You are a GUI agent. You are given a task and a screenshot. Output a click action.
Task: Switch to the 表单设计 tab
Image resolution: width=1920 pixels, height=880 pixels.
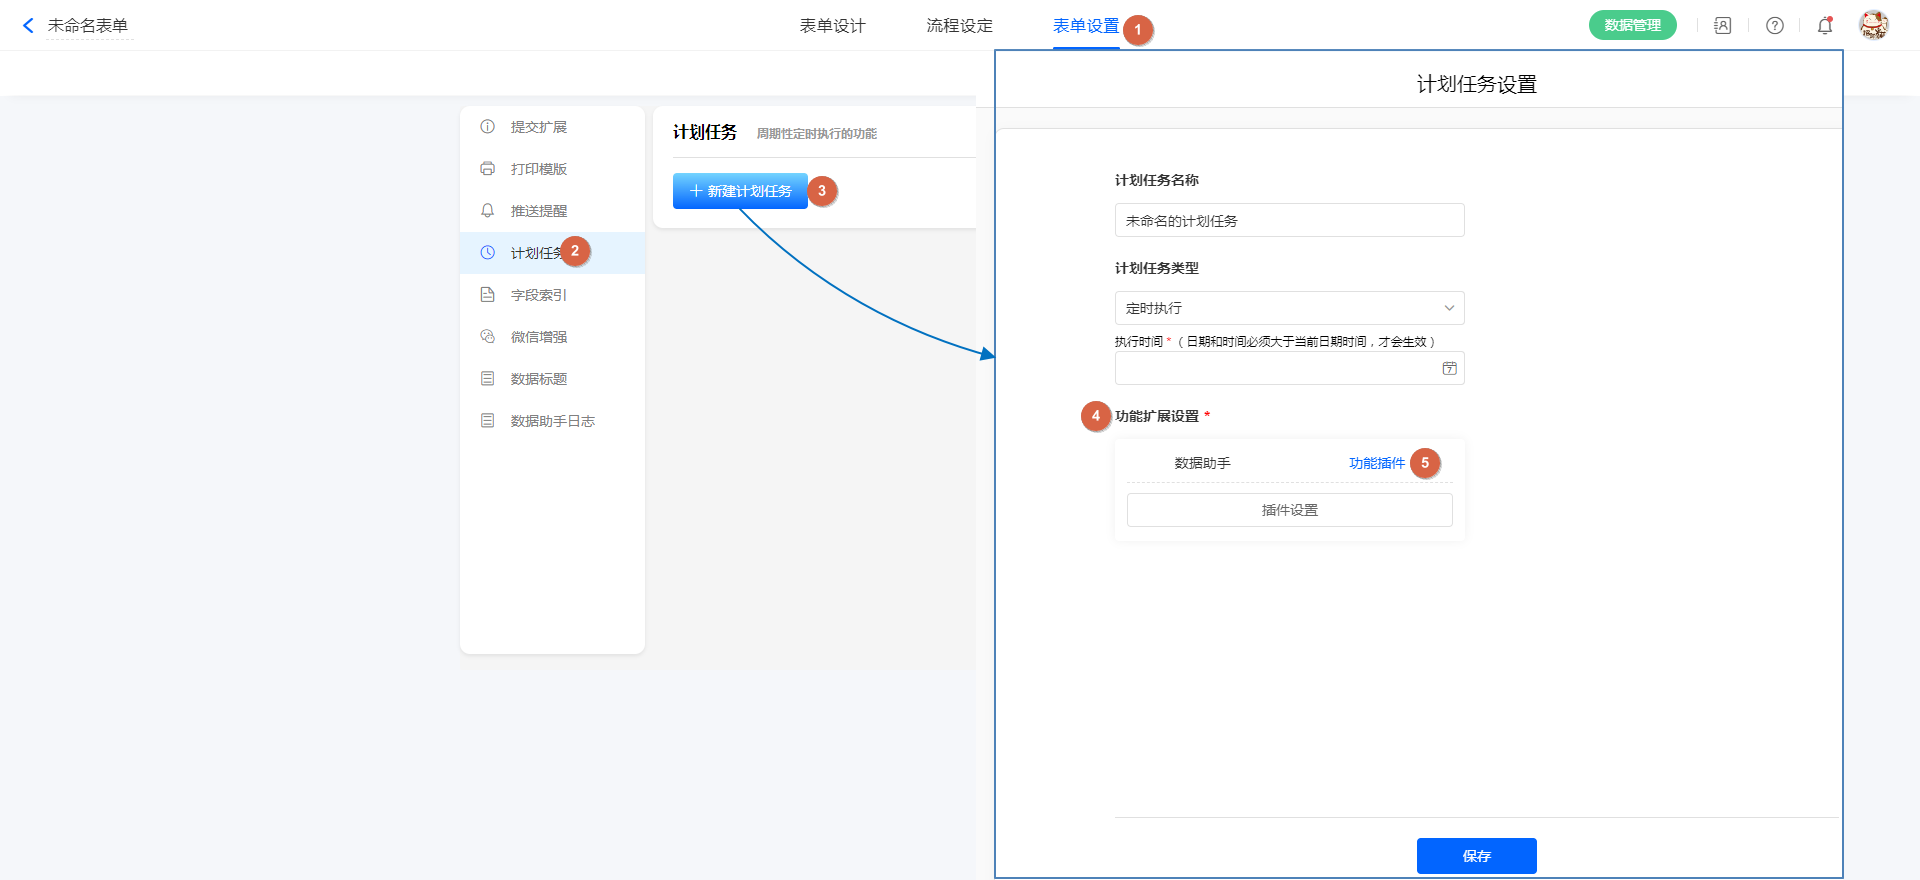[832, 26]
